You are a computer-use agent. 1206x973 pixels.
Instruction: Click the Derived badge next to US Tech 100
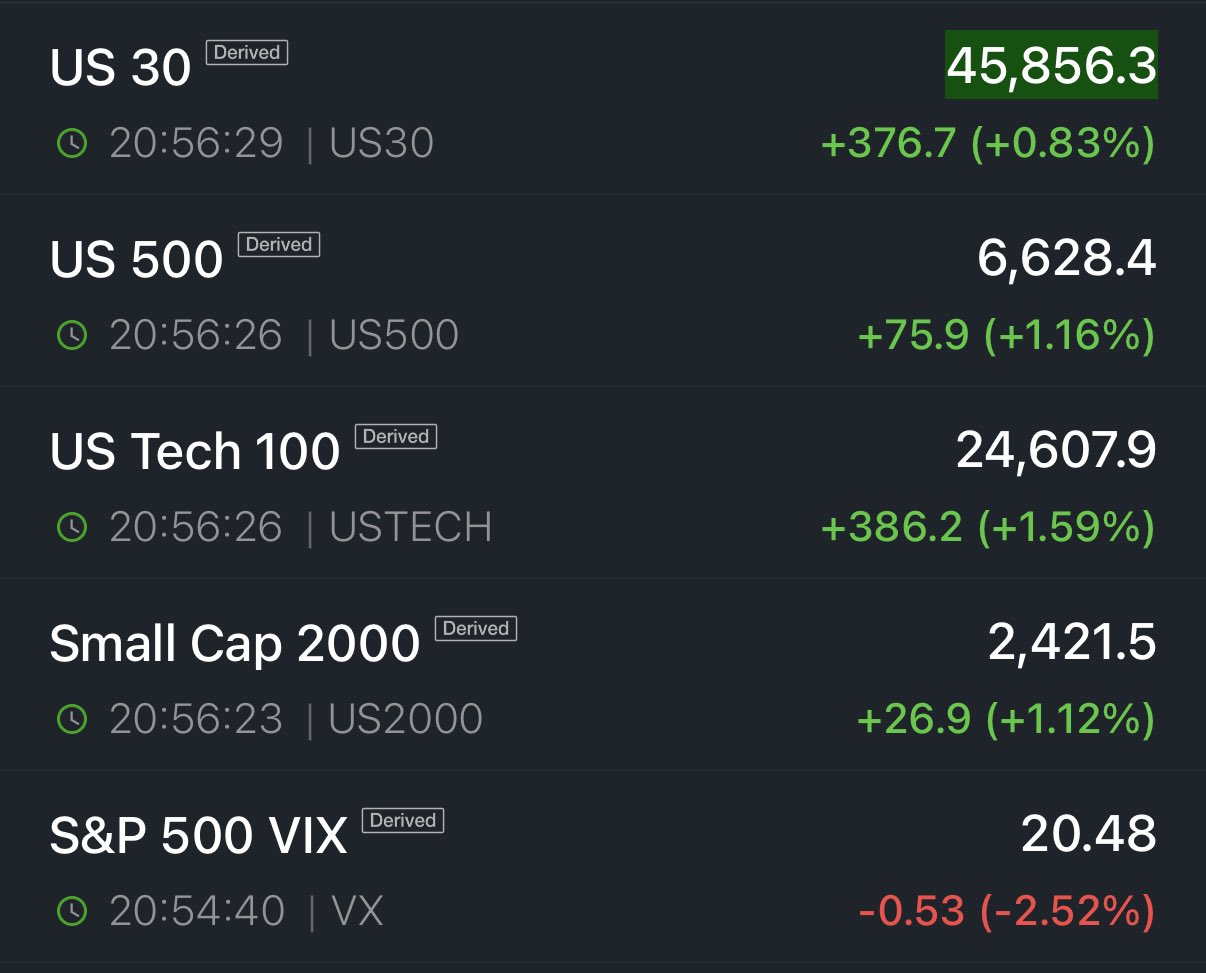(396, 437)
